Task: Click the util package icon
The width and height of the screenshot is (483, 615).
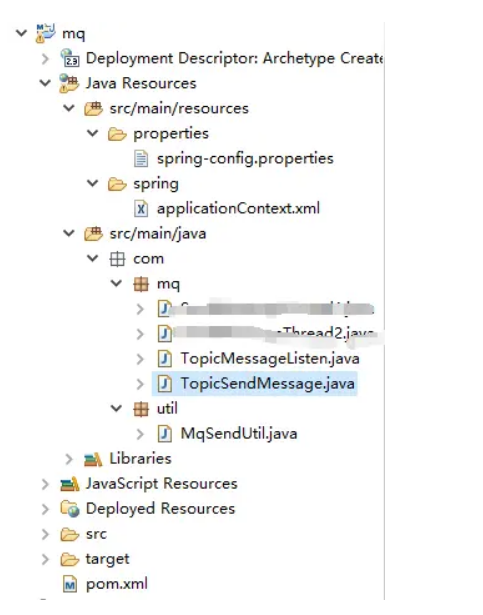Action: pyautogui.click(x=141, y=409)
